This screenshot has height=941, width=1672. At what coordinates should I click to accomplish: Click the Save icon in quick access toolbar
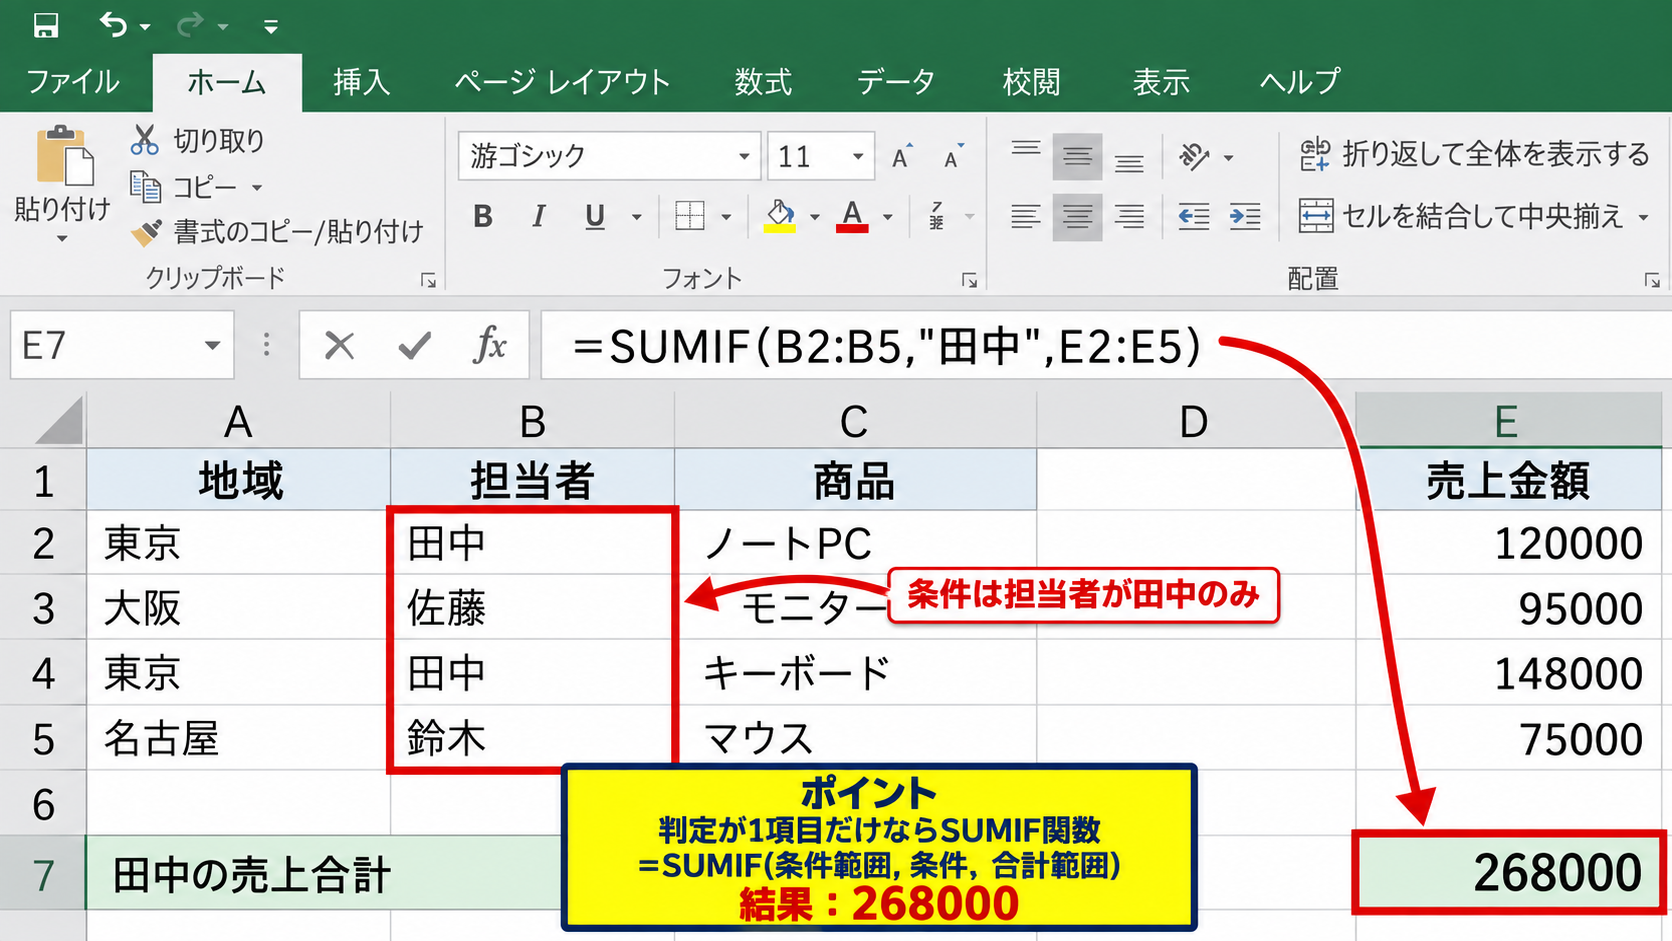click(46, 25)
